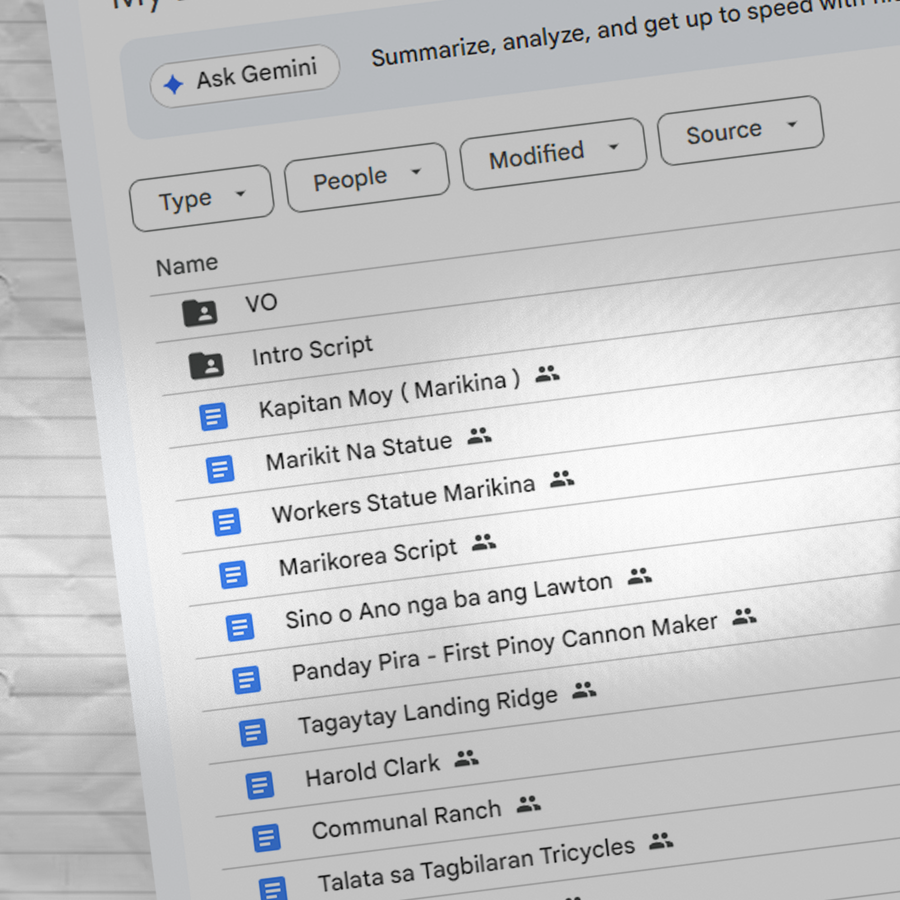Viewport: 900px width, 900px height.
Task: Click the Ask Gemini sparkle icon
Action: [x=173, y=84]
